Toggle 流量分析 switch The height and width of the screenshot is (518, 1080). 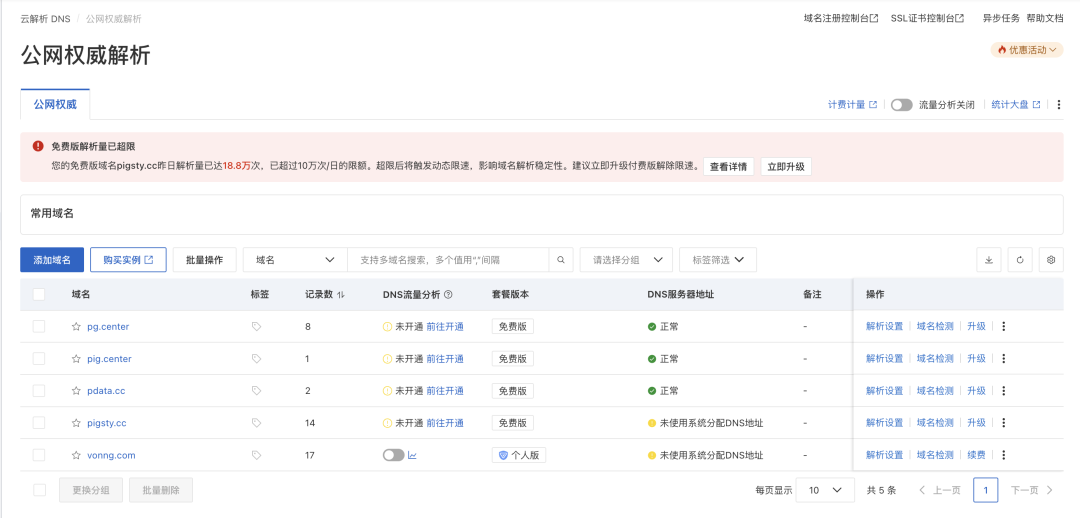[902, 105]
